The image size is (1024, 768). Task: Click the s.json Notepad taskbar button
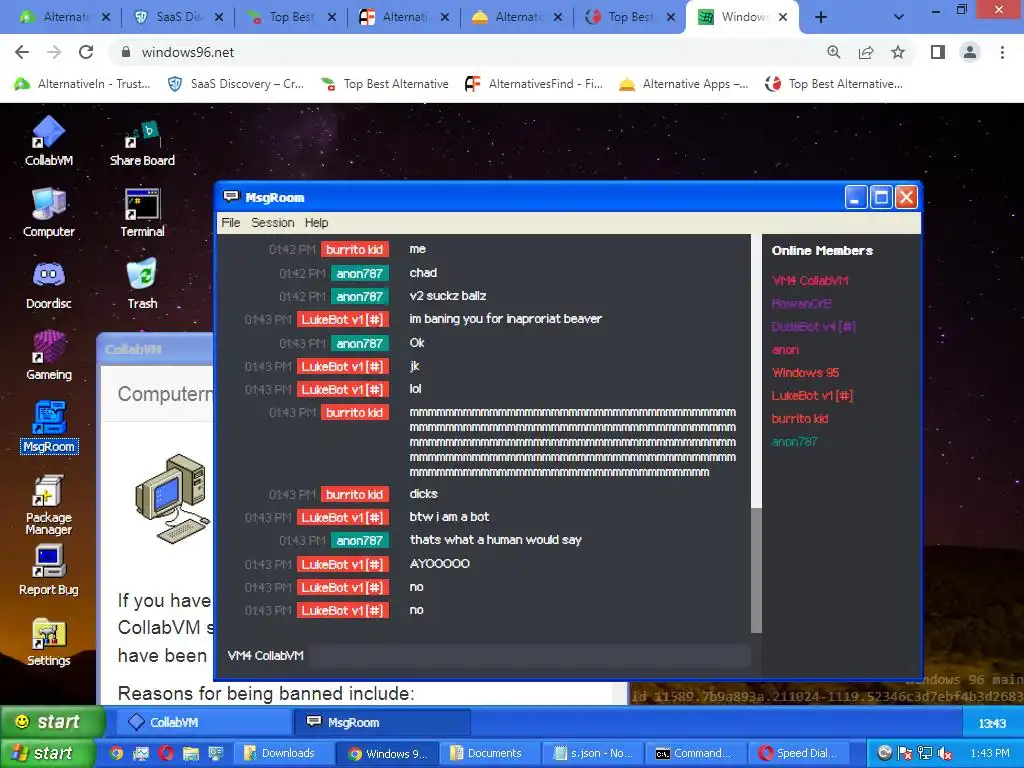click(x=594, y=754)
